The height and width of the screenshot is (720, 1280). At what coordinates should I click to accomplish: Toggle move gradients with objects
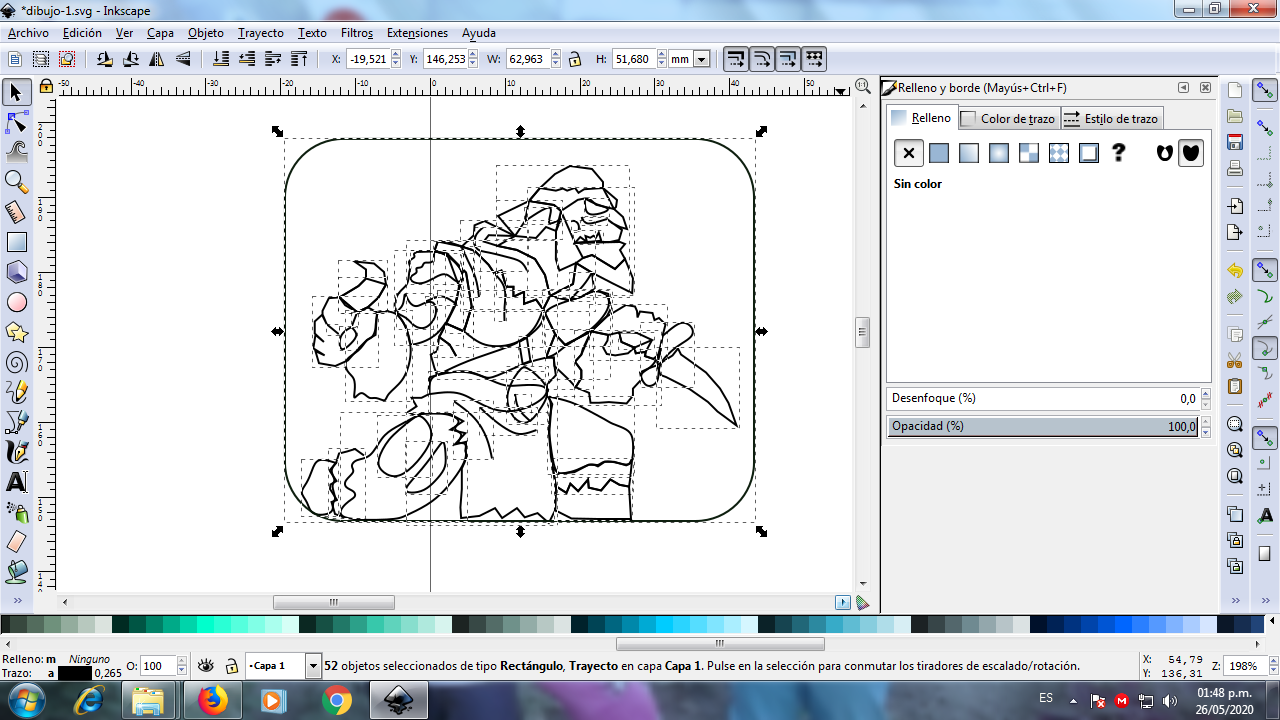787,59
